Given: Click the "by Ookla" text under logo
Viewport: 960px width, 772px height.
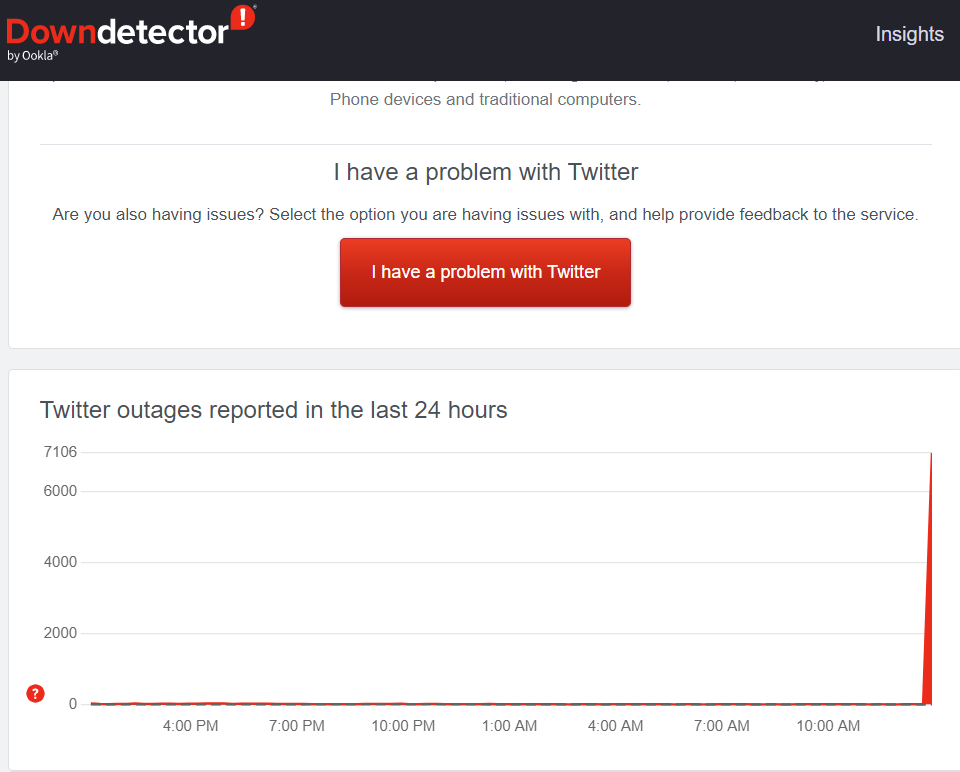Looking at the screenshot, I should [x=33, y=56].
